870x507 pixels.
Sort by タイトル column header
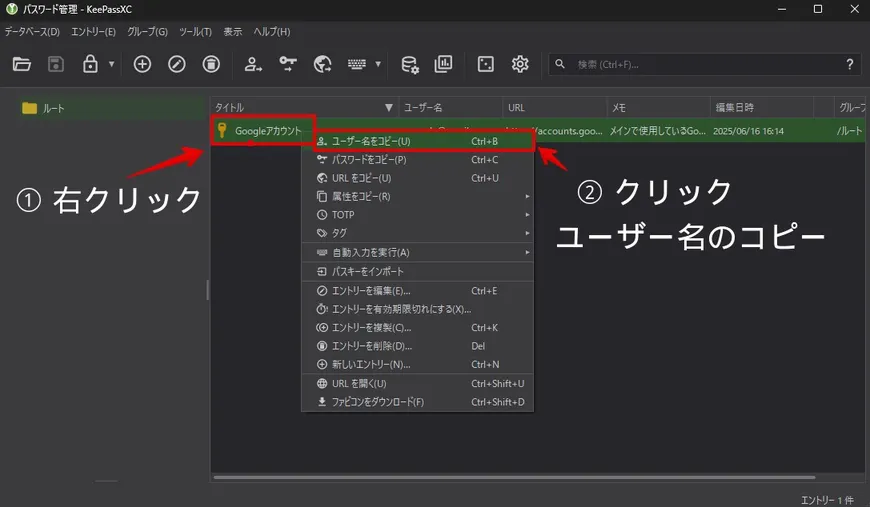[304, 108]
